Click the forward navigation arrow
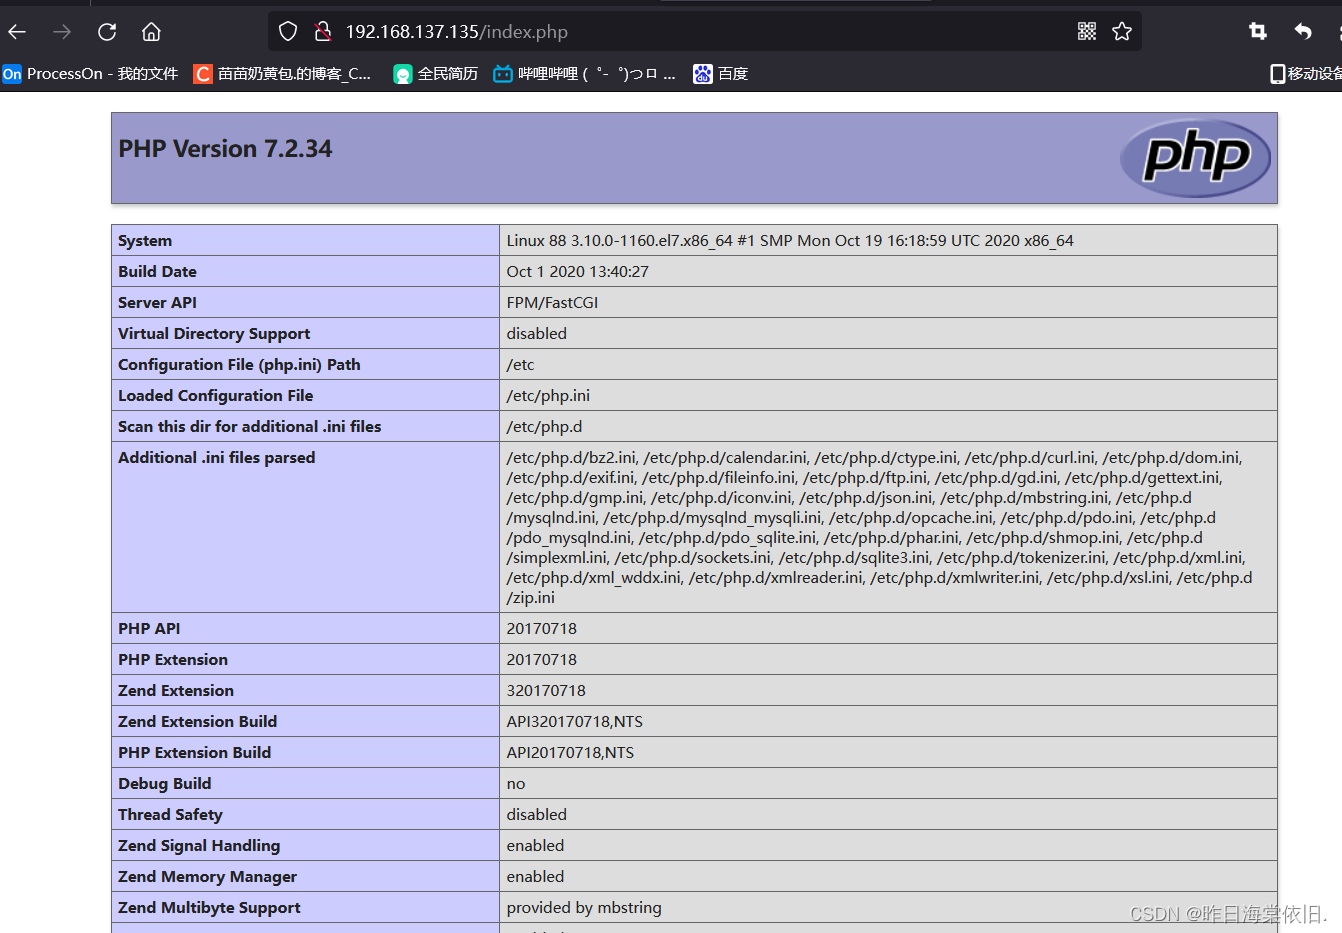Viewport: 1342px width, 933px height. 62,32
